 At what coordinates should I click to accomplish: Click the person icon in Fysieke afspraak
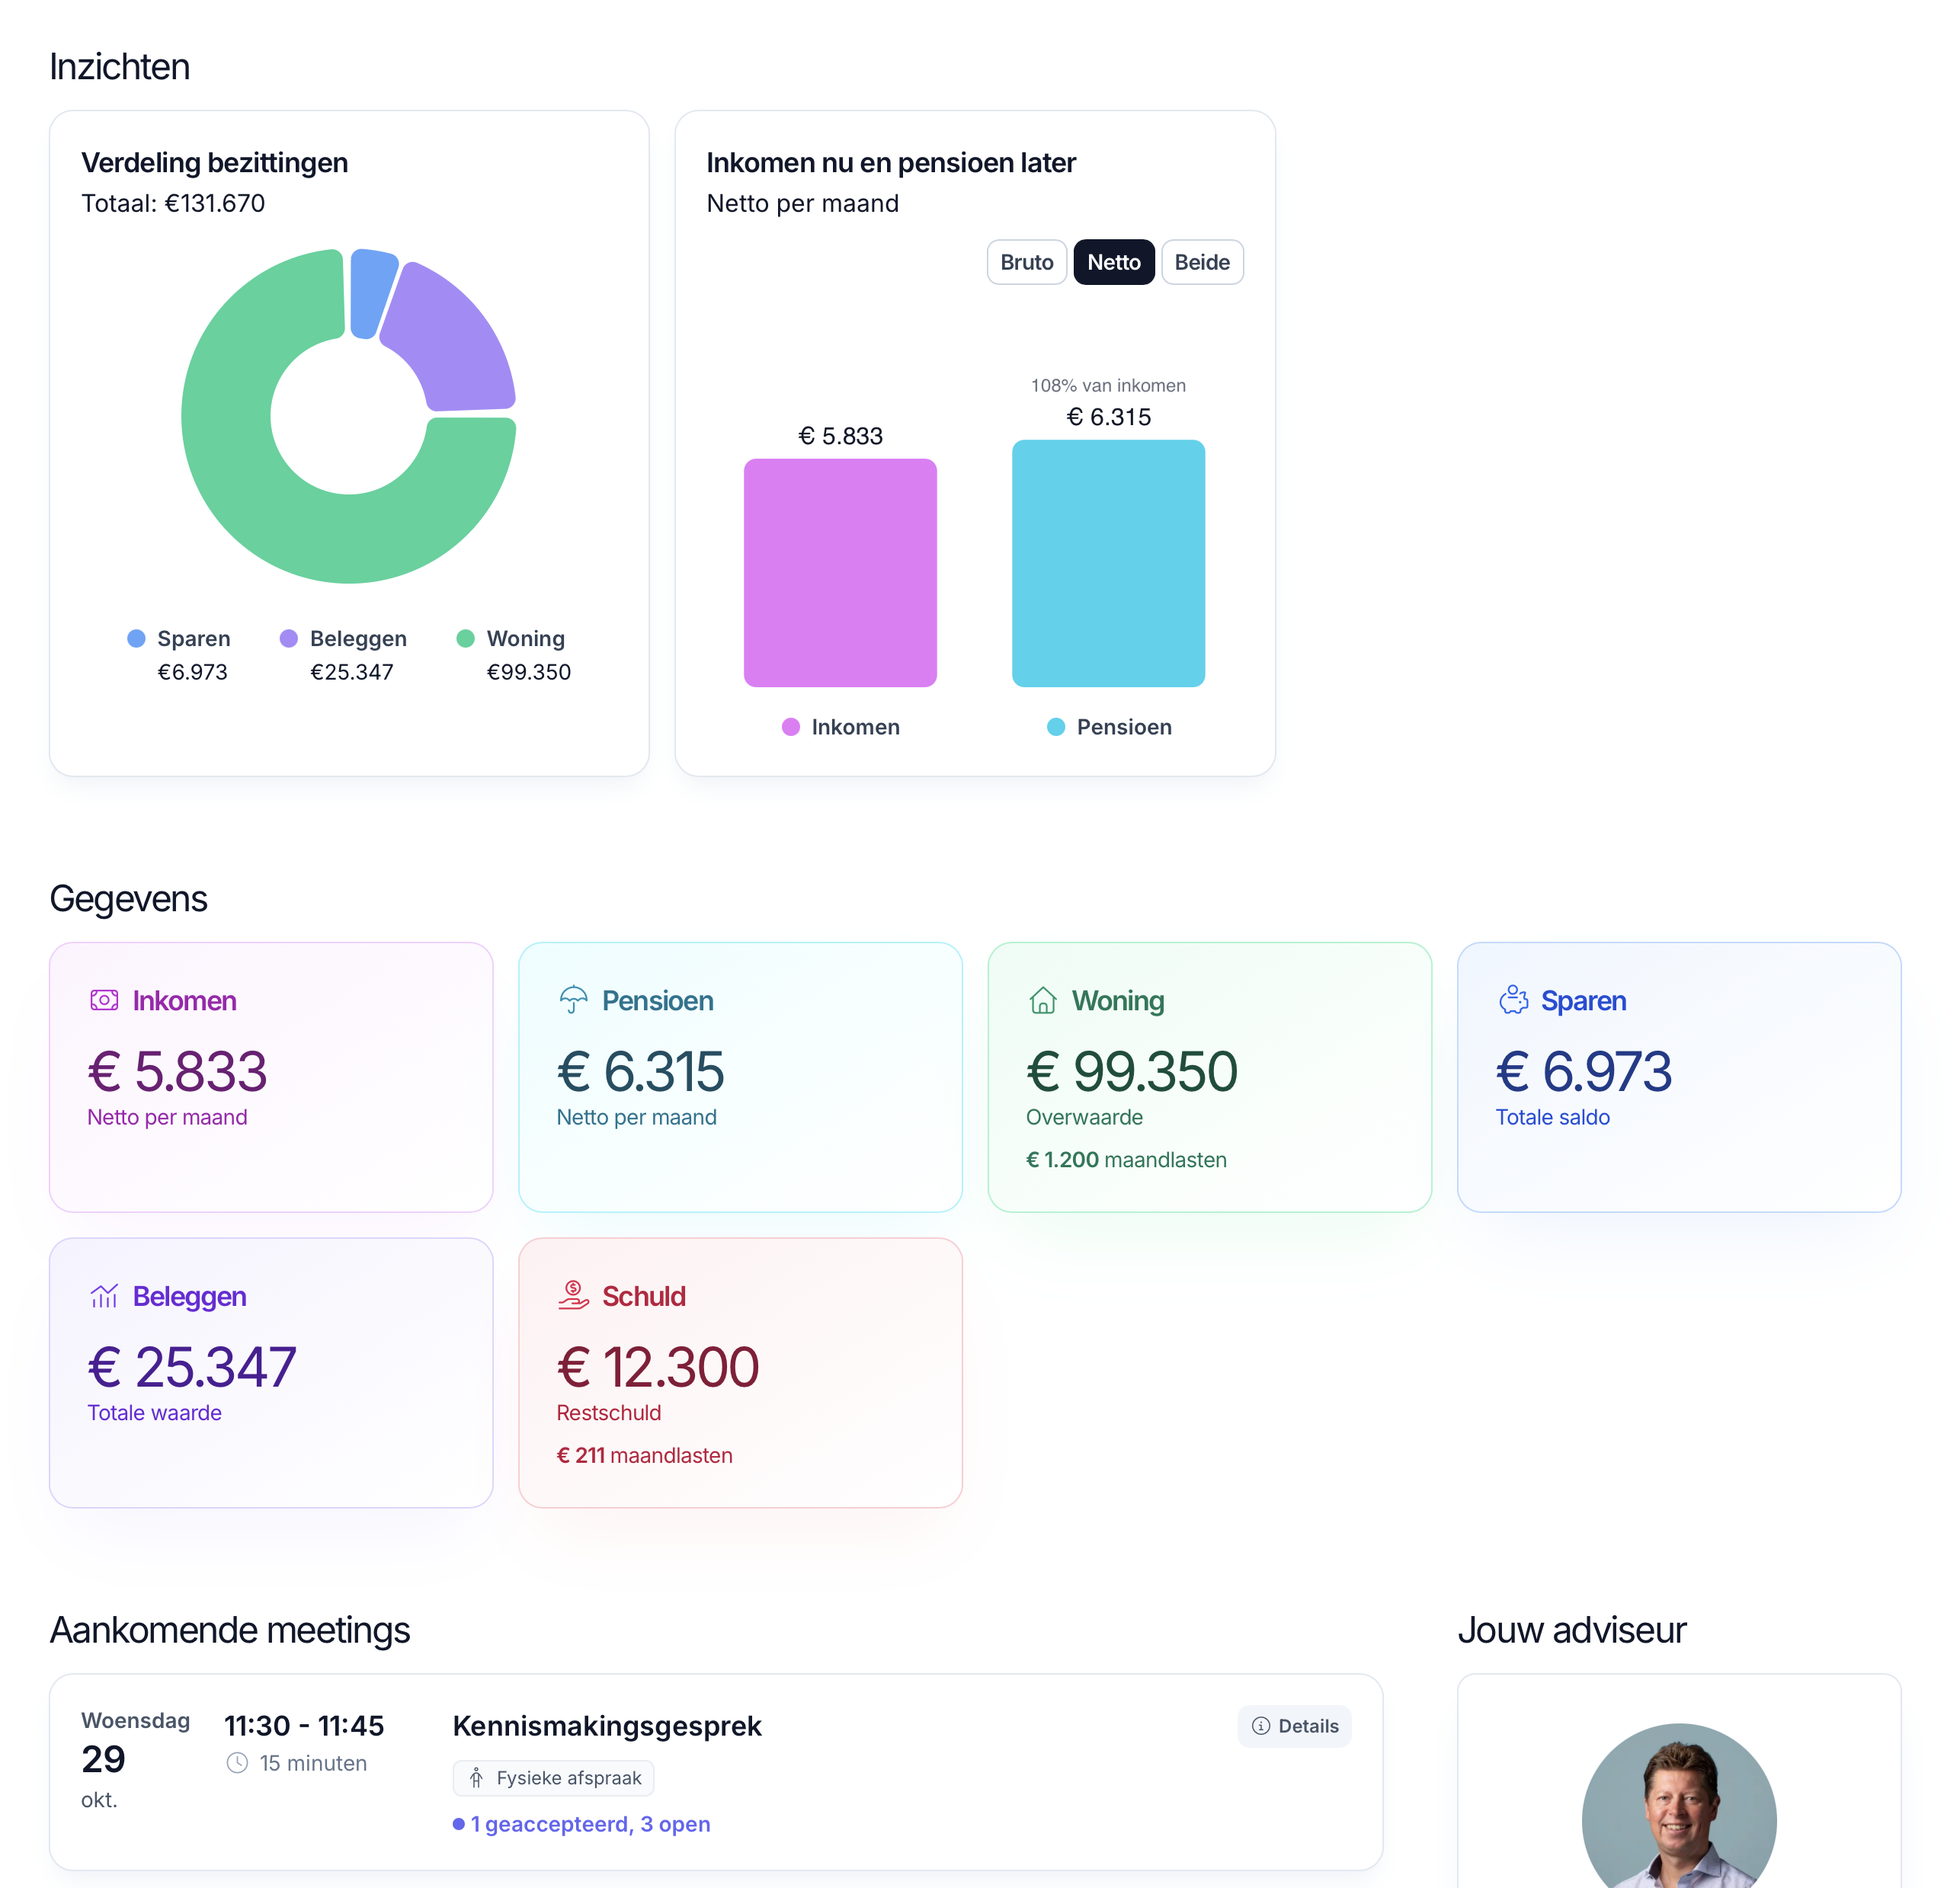pos(476,1777)
